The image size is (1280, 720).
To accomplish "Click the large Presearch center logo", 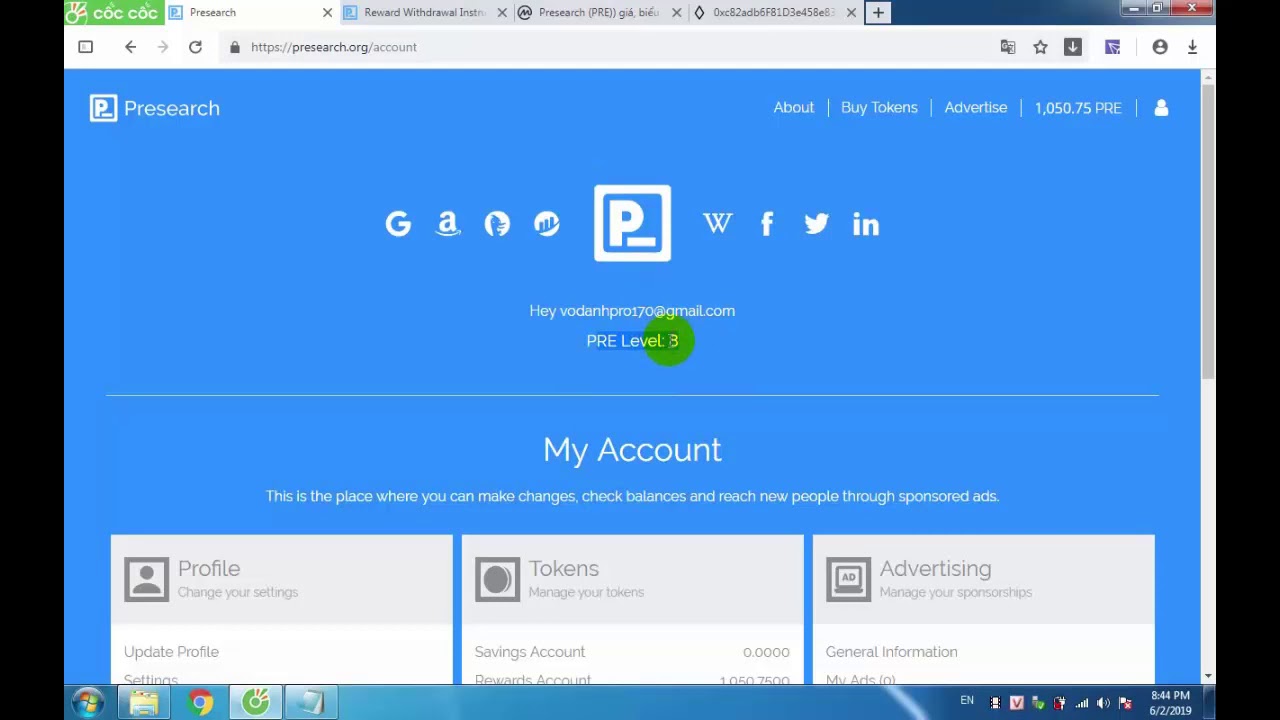I will (632, 223).
